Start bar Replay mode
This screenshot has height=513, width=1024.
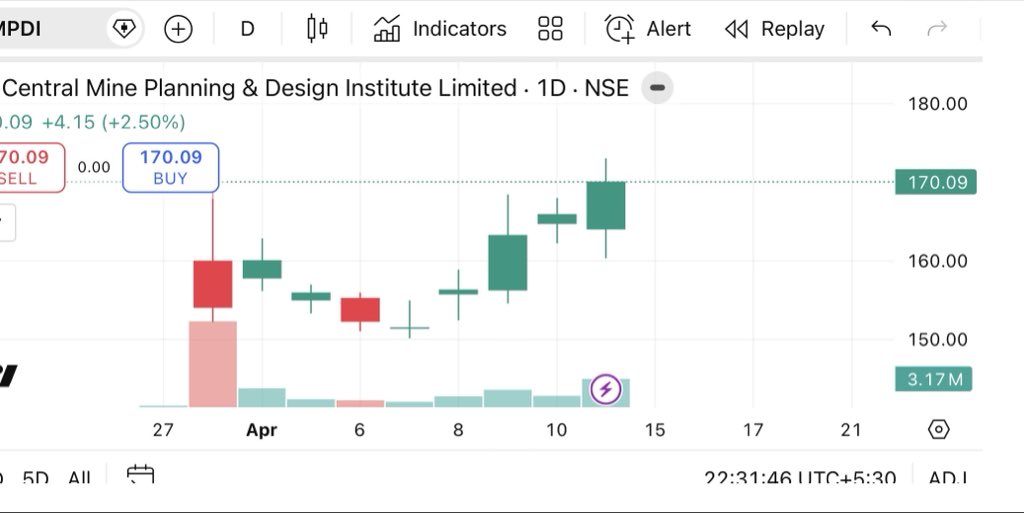[775, 29]
